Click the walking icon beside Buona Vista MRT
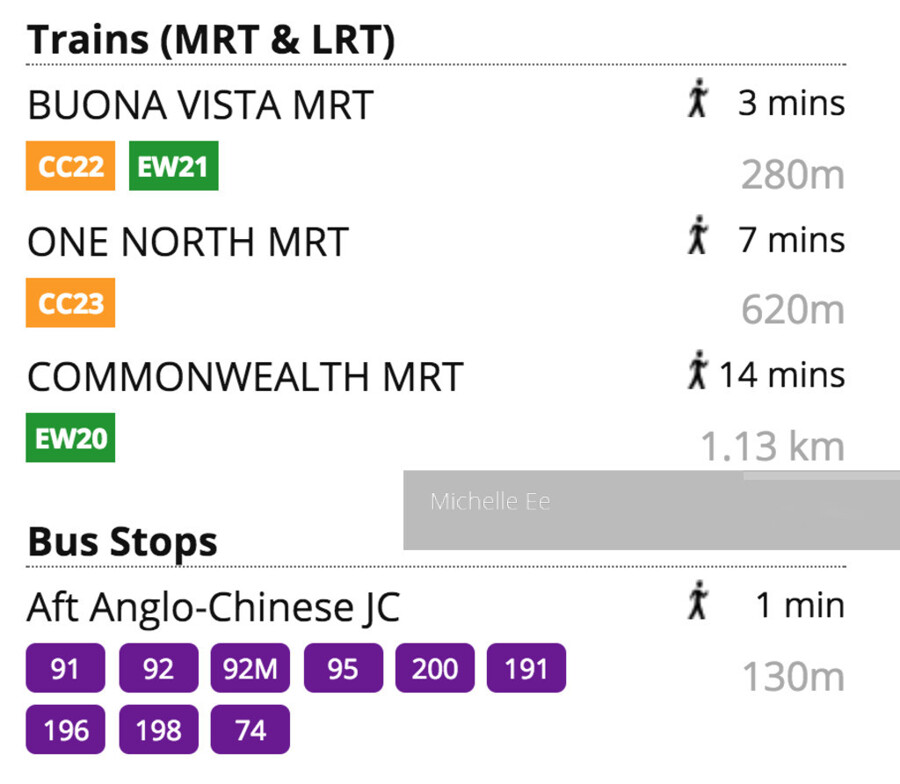The image size is (900, 784). click(698, 102)
